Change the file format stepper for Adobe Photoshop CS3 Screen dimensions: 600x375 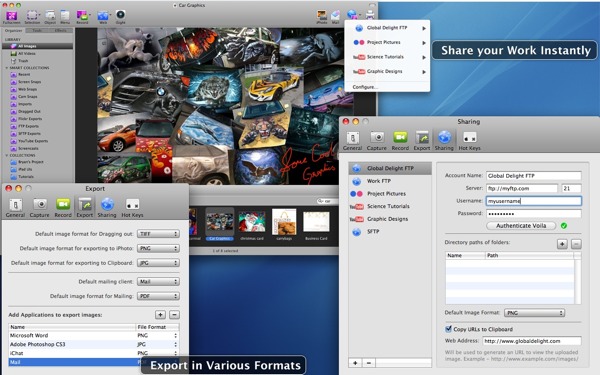tap(175, 344)
